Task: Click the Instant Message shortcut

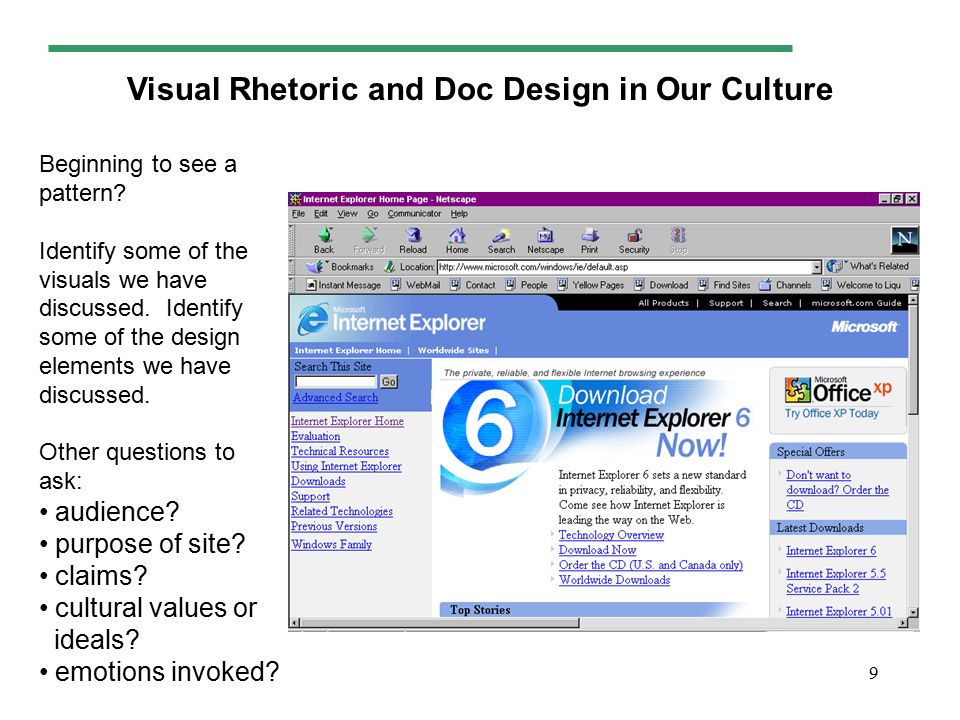Action: pyautogui.click(x=343, y=285)
